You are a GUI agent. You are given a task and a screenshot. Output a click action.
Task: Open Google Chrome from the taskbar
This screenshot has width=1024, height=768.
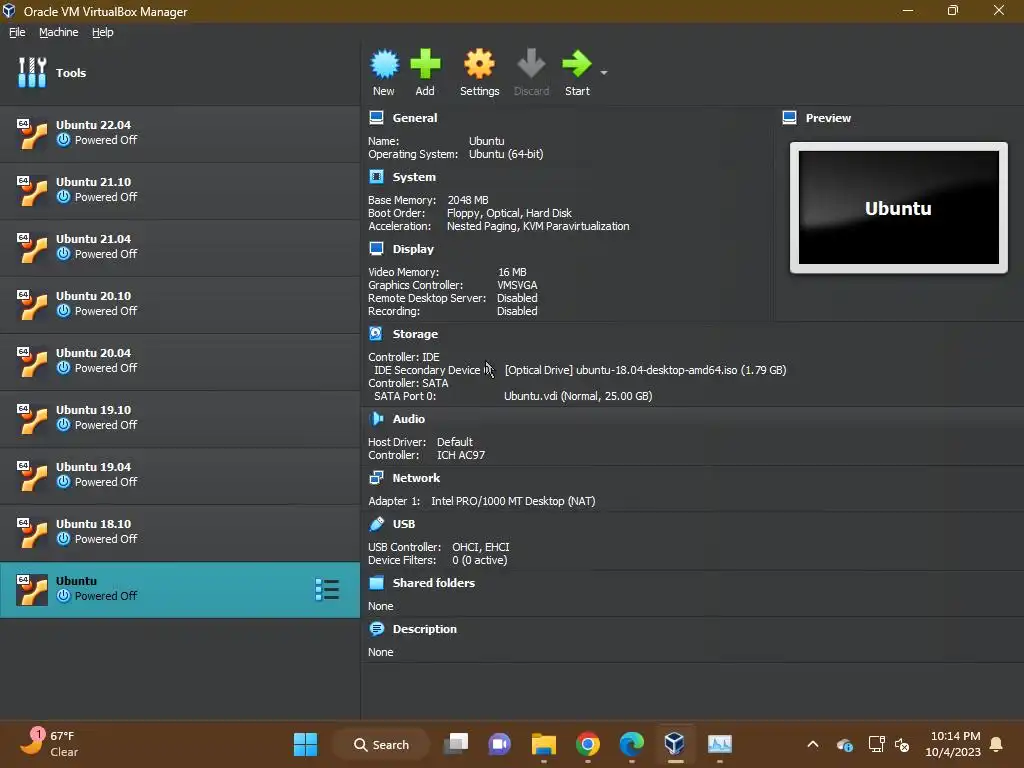[x=588, y=744]
